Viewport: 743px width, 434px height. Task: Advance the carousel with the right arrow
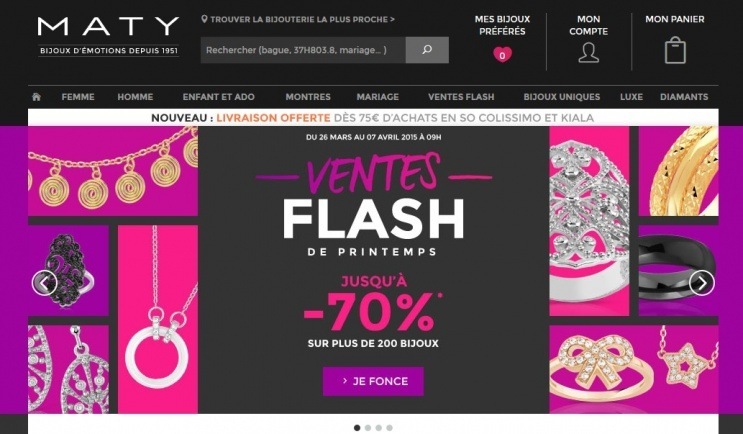(x=702, y=283)
